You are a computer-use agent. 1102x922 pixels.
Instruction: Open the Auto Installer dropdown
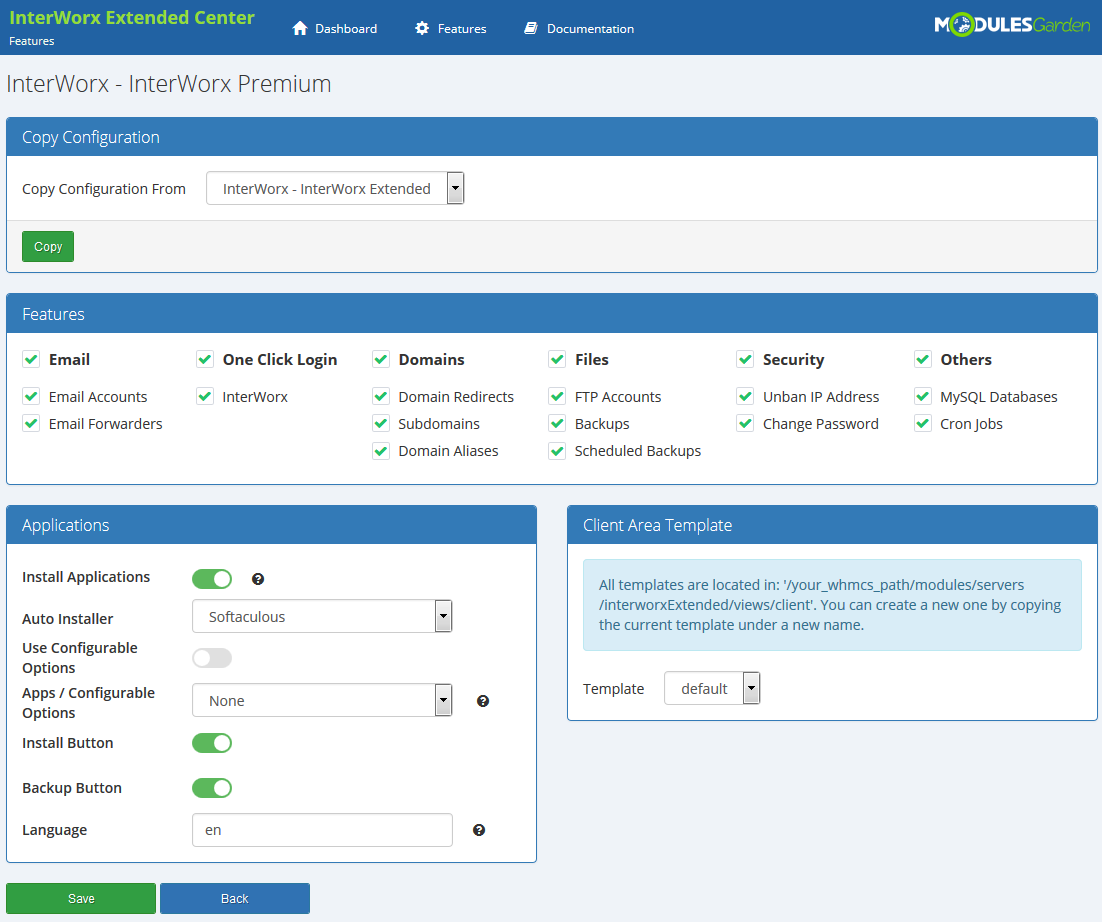coord(322,616)
